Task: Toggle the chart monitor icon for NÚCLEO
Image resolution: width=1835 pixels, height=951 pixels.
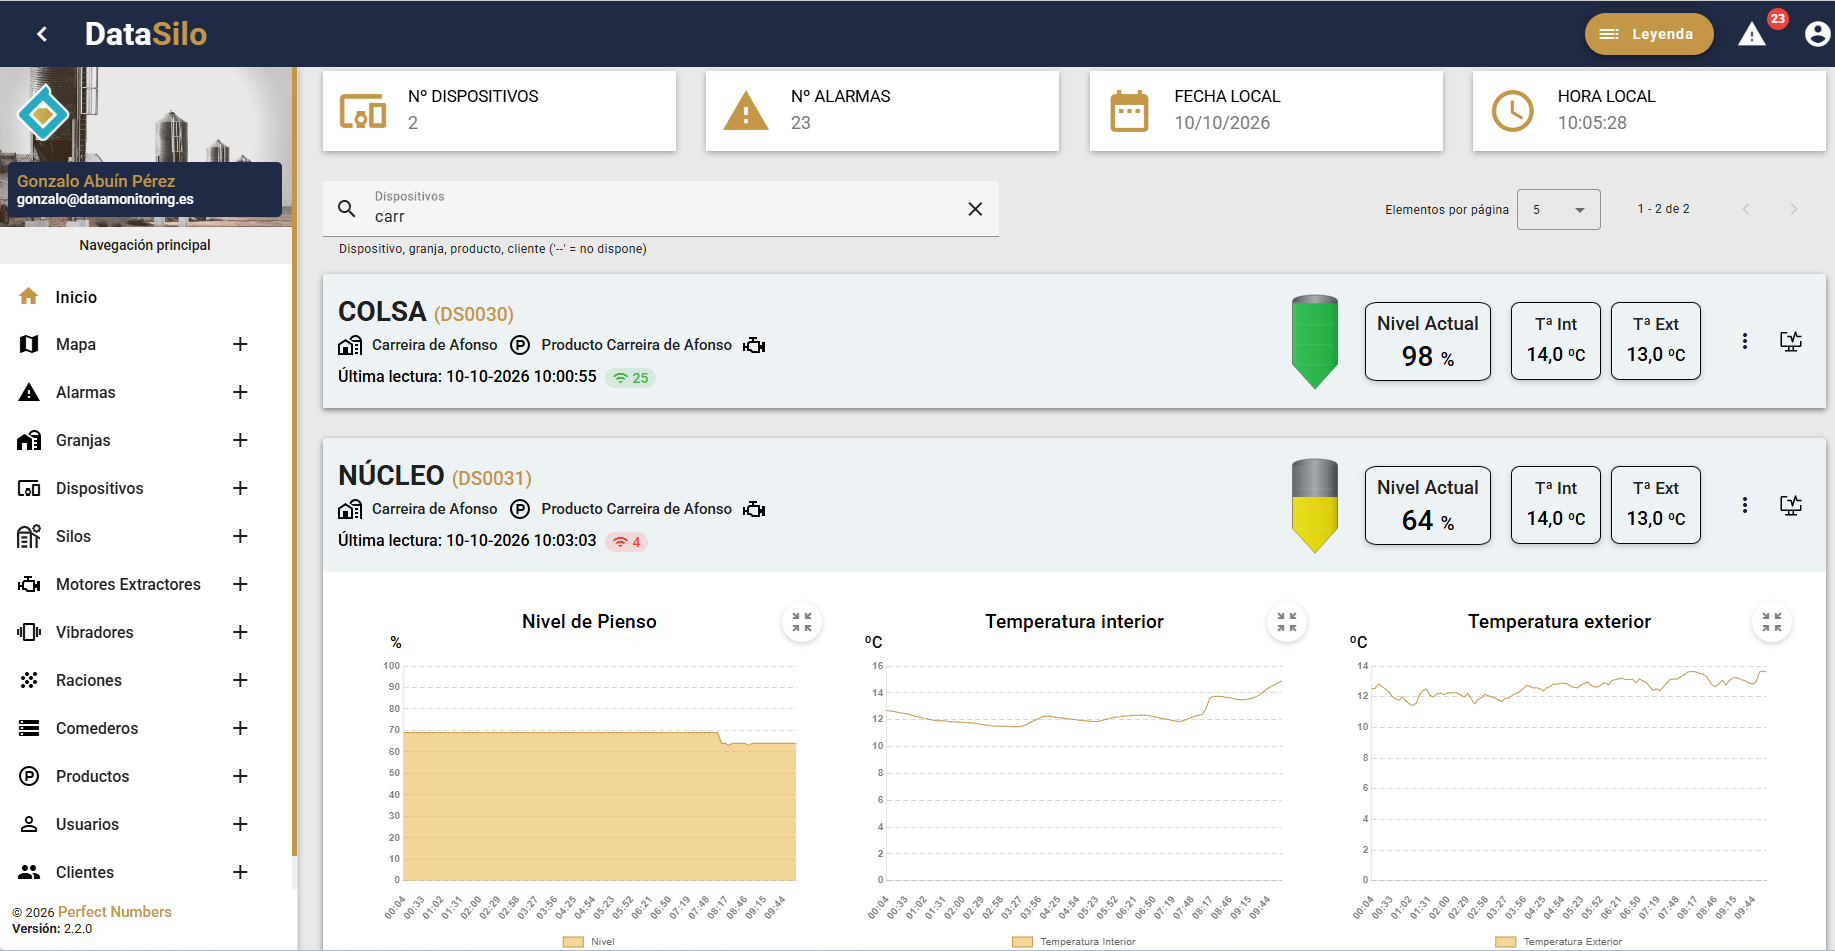Action: tap(1791, 505)
